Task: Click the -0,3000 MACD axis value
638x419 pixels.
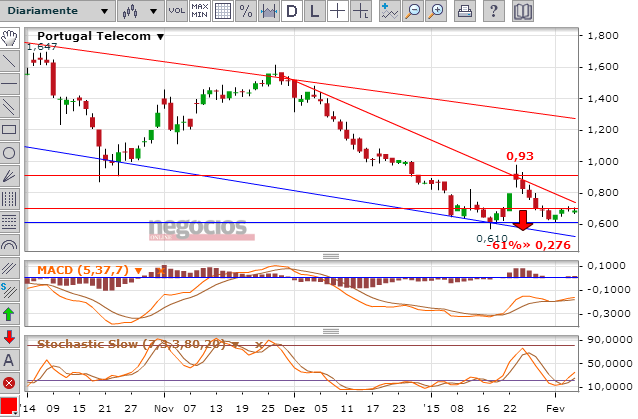Action: pyautogui.click(x=607, y=314)
